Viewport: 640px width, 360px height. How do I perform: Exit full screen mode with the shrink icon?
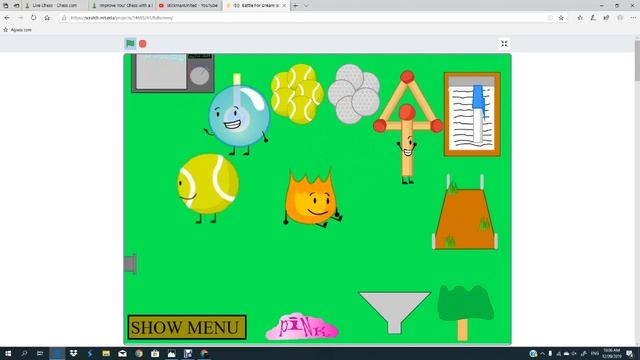pyautogui.click(x=504, y=44)
